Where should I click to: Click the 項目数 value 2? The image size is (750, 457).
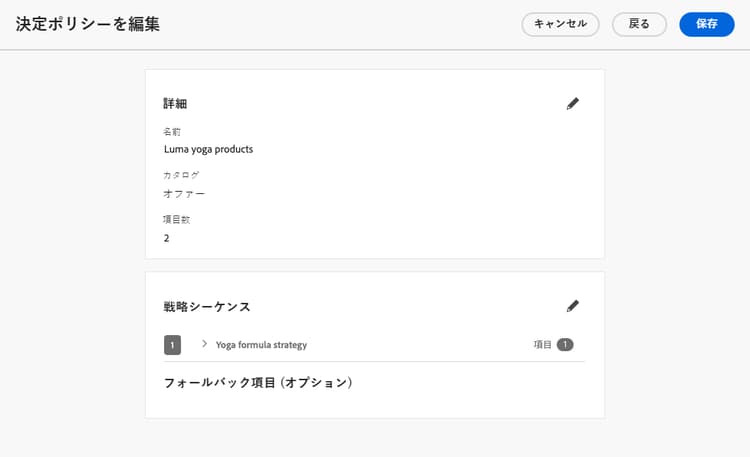[166, 238]
